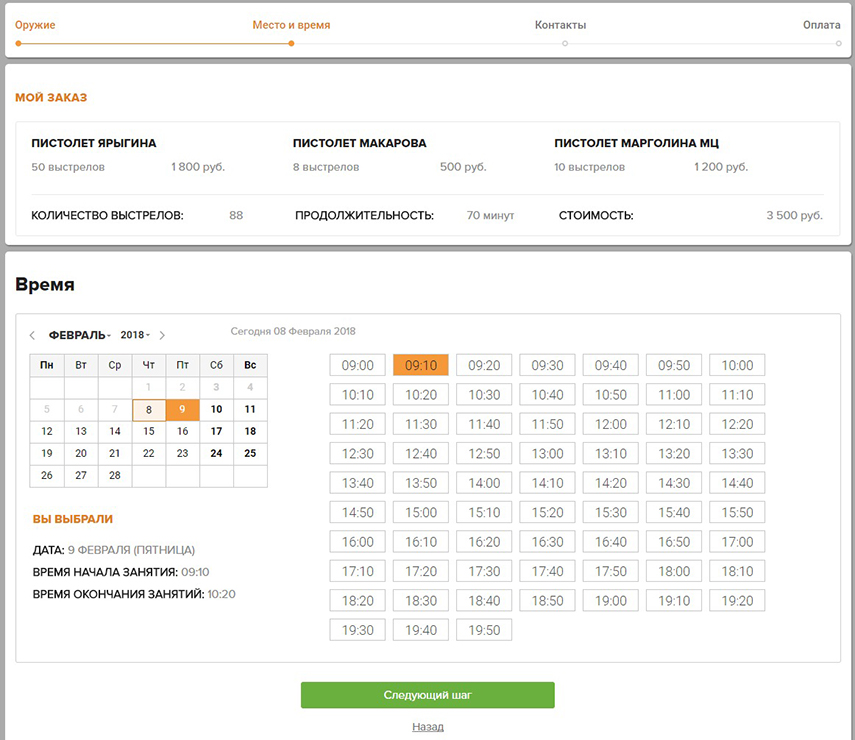Click the ПИСТОЛЕТ МАРГОЛИНА МЦ heading
Viewport: 855px width, 740px height.
pyautogui.click(x=636, y=143)
